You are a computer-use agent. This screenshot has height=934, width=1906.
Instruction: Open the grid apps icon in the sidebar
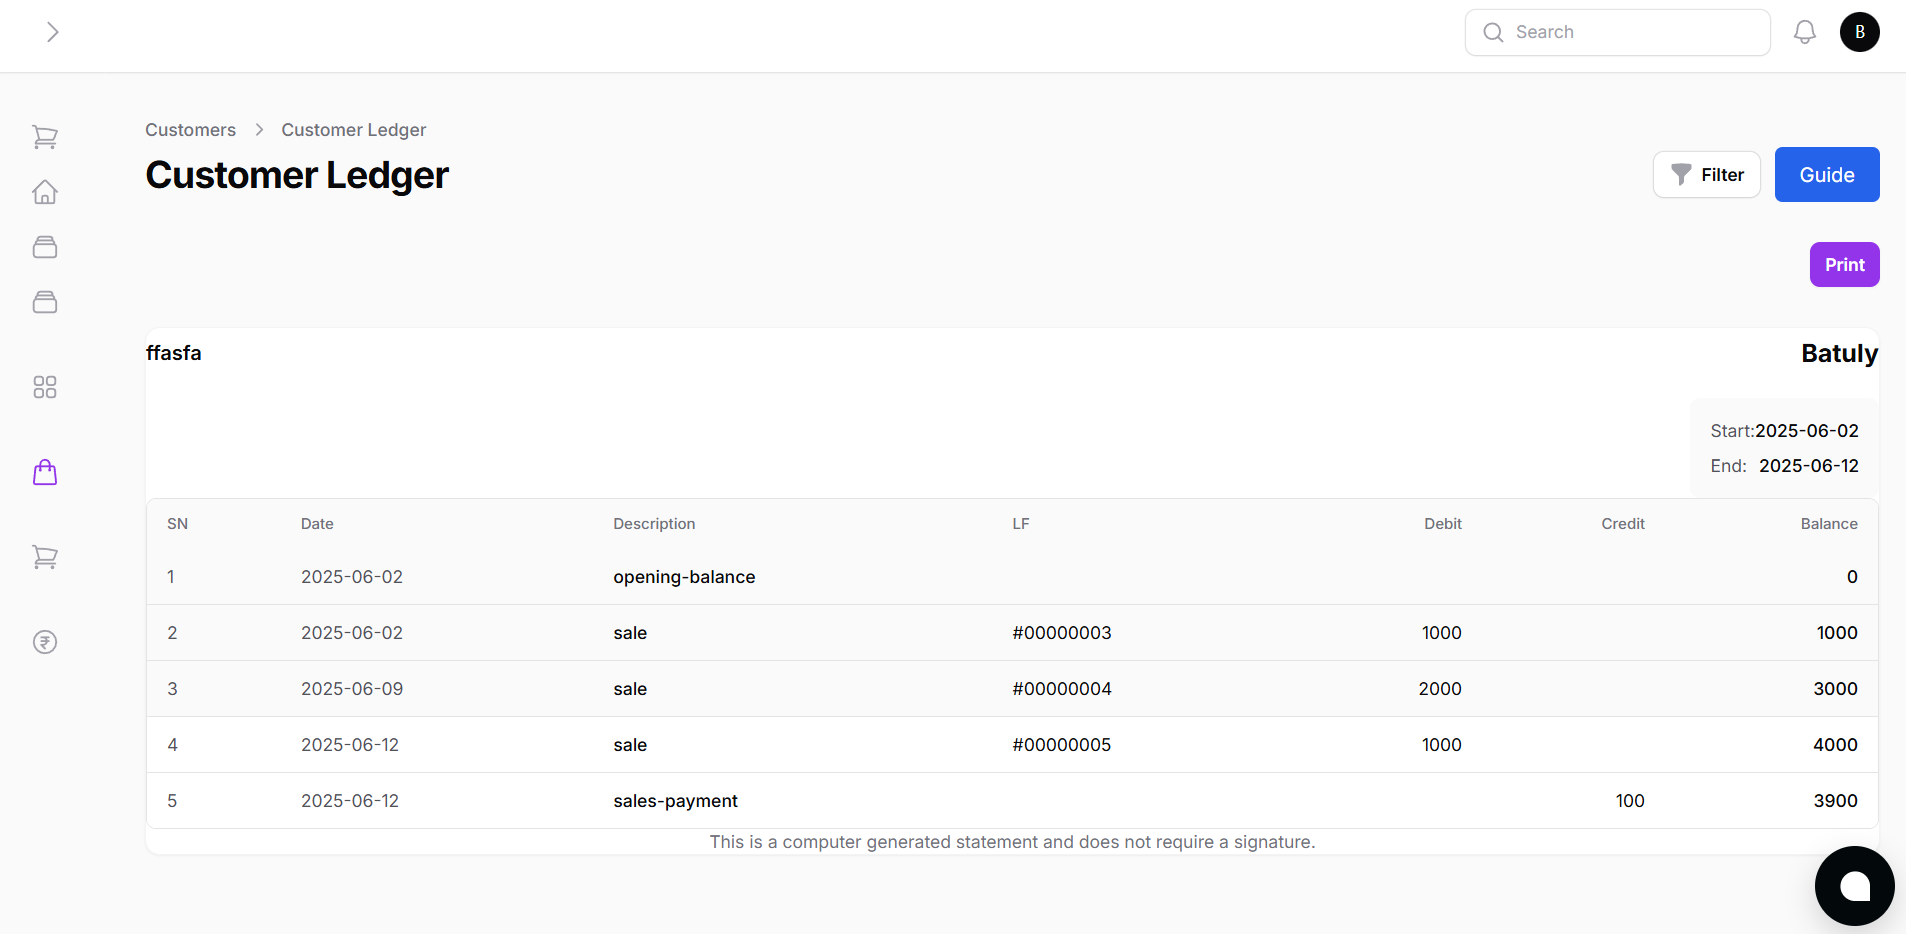click(45, 387)
